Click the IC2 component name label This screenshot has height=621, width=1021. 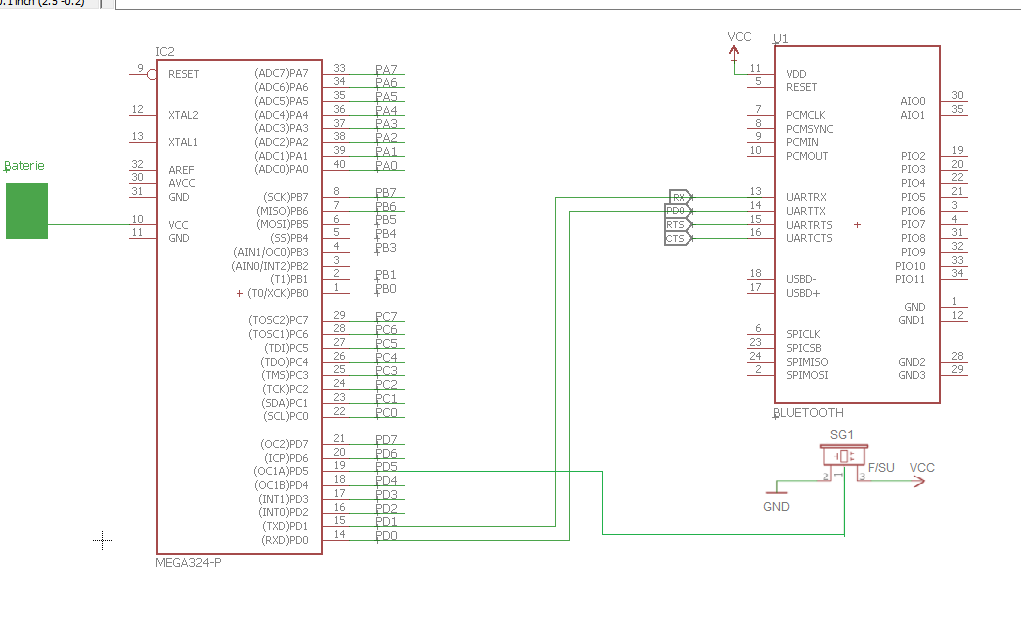pos(165,51)
